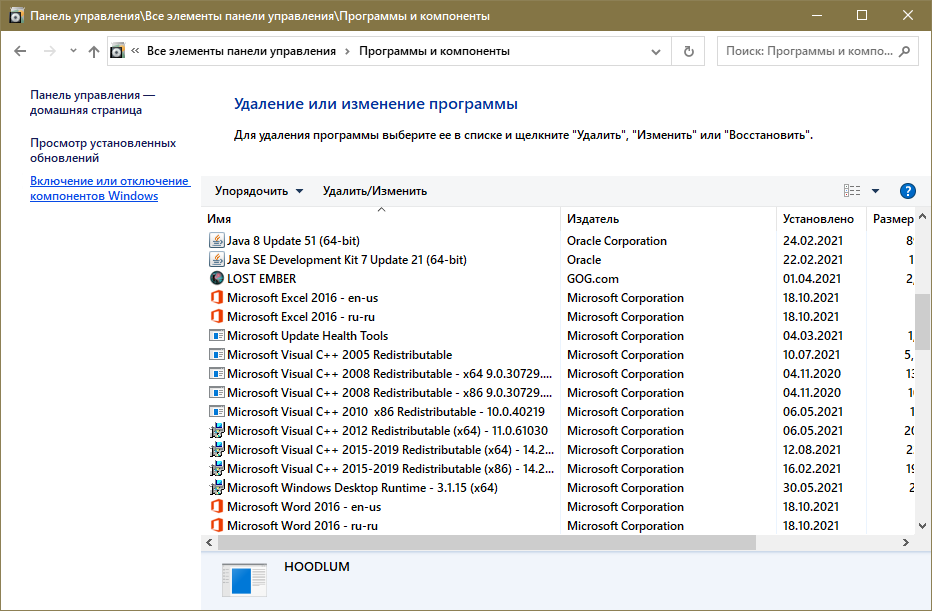The width and height of the screenshot is (932, 611).
Task: Click the Java 8 Update 51 icon
Action: pos(217,241)
